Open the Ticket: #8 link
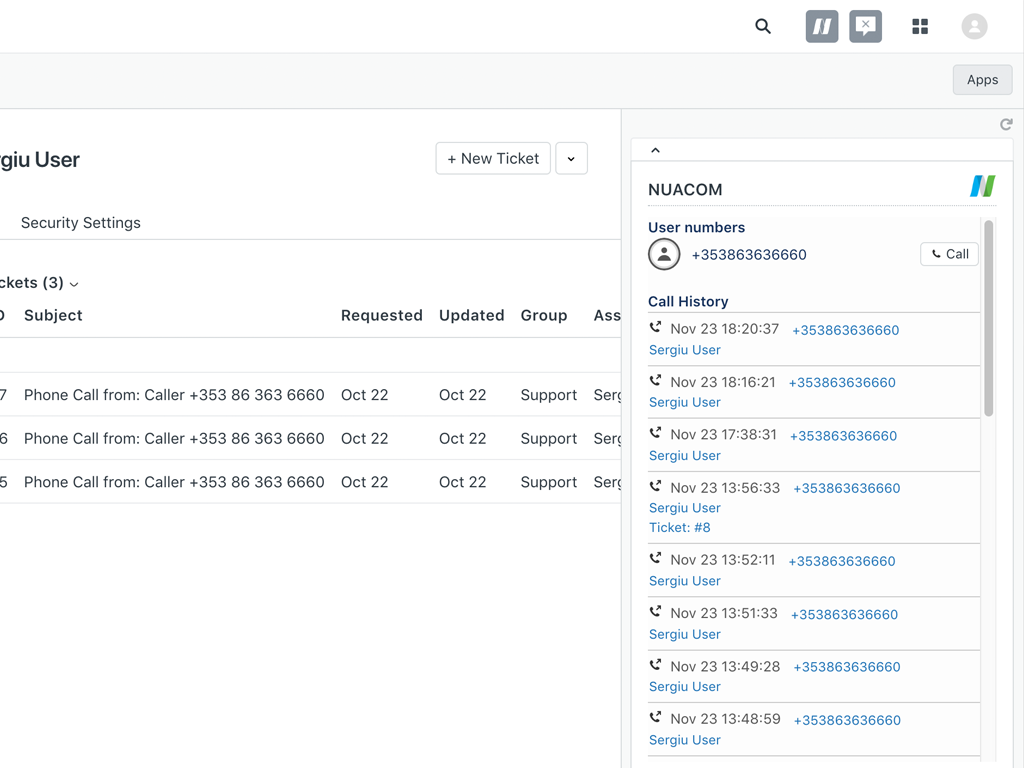Viewport: 1024px width, 768px height. pyautogui.click(x=680, y=527)
